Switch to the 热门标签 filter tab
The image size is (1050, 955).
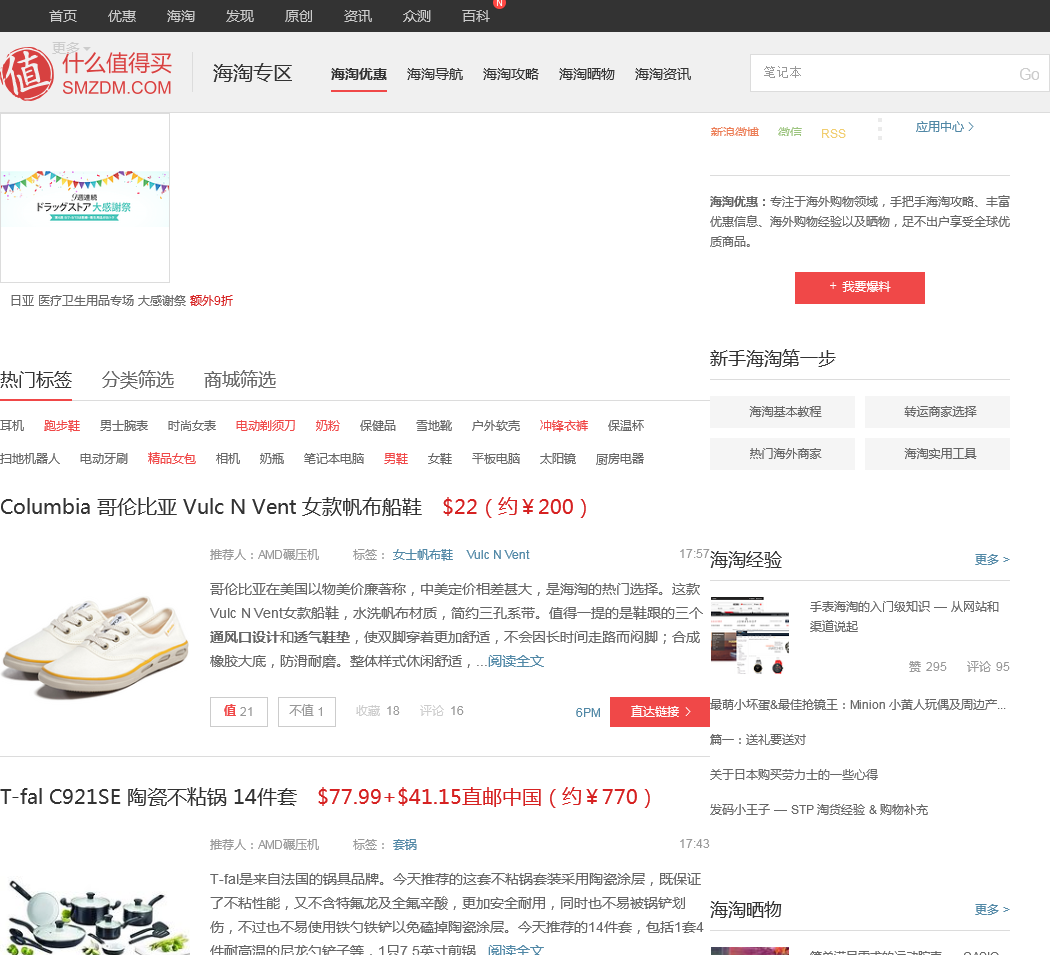pyautogui.click(x=36, y=380)
